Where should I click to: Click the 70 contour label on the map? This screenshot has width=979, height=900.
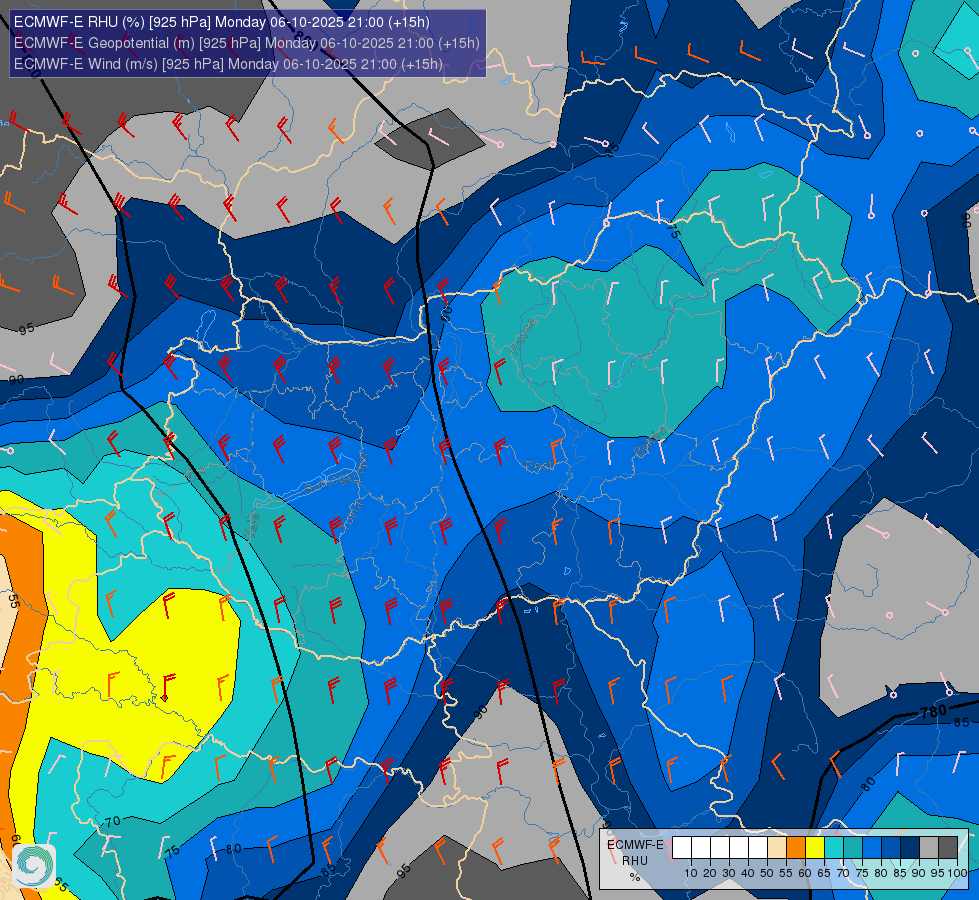click(112, 822)
